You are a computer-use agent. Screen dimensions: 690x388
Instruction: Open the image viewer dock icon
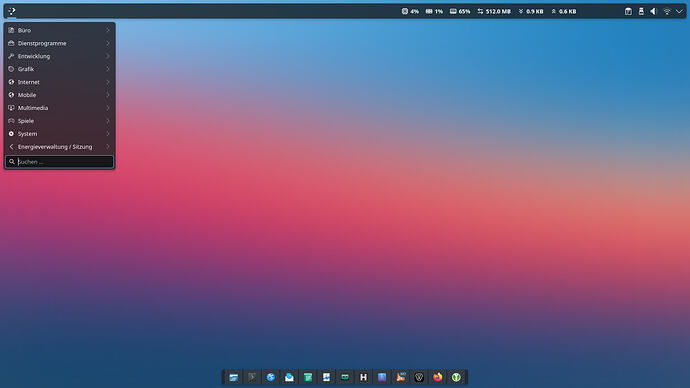tap(326, 377)
